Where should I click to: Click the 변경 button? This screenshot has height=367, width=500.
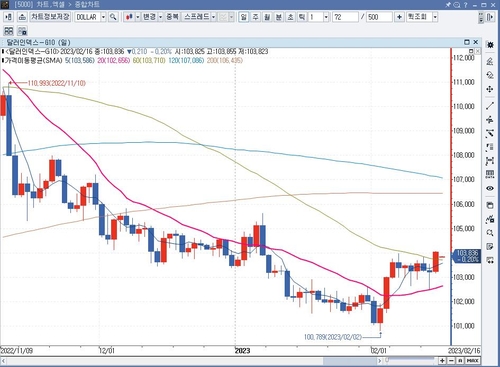[149, 17]
